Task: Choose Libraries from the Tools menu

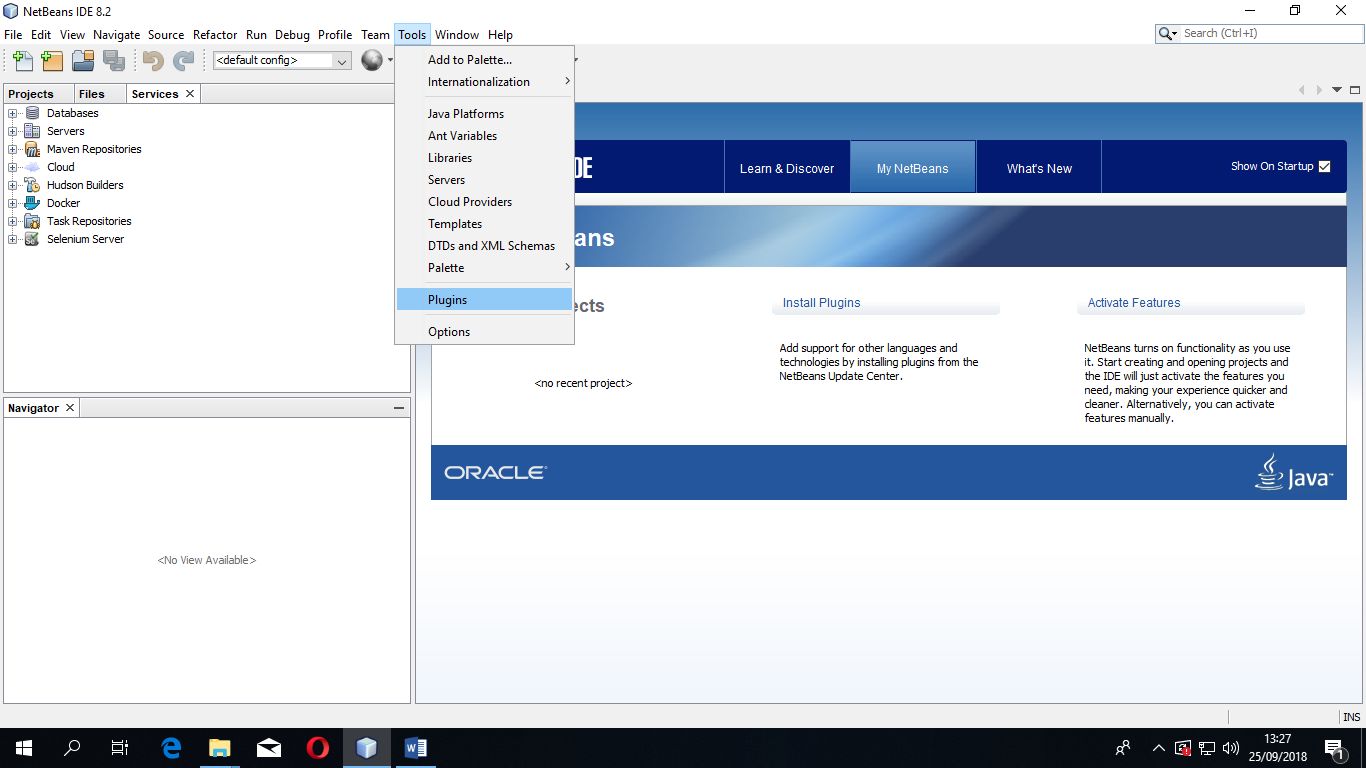Action: coord(484,158)
